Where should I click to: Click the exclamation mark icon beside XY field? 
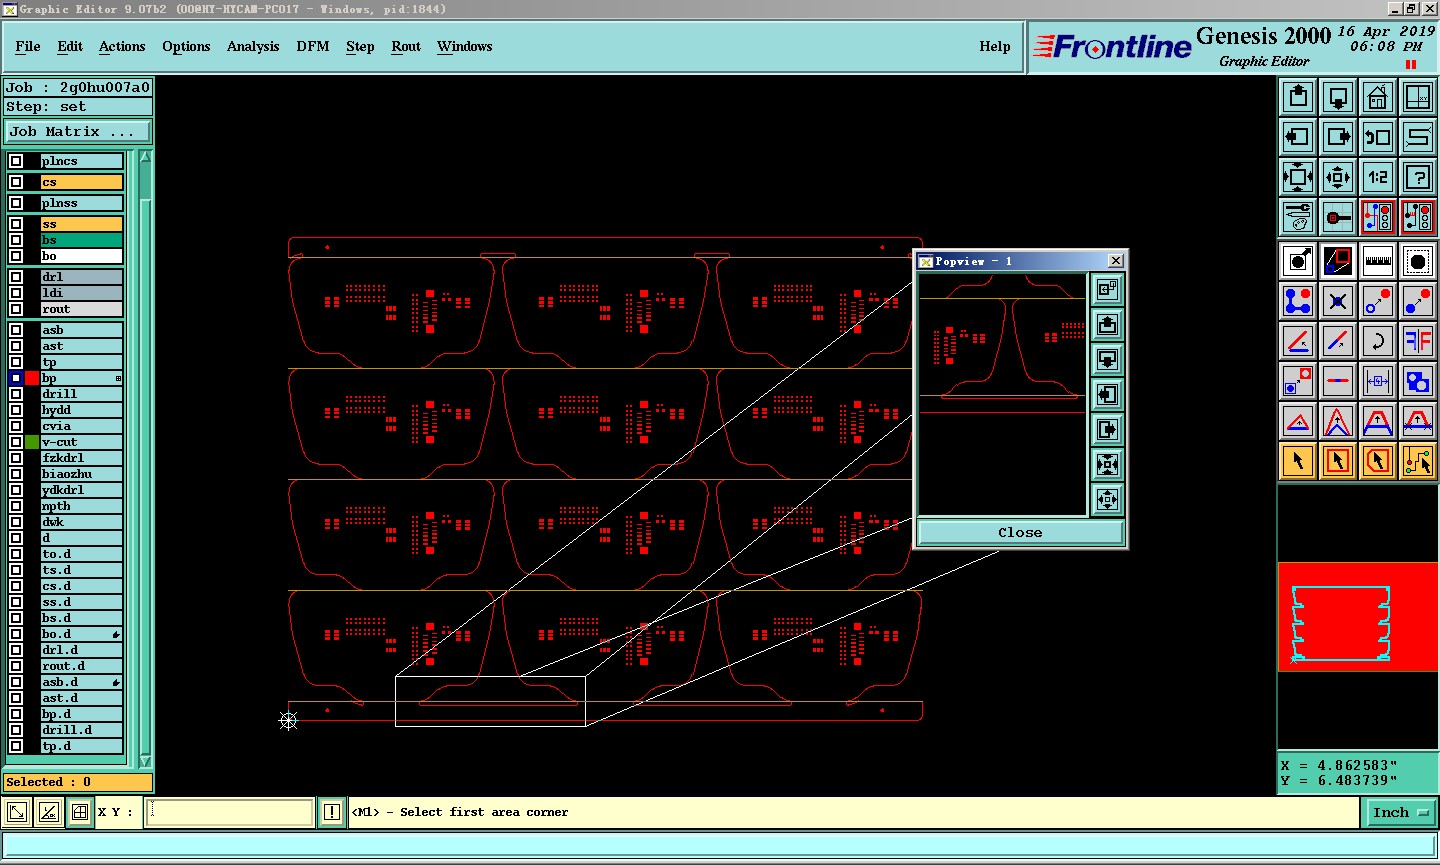click(x=332, y=812)
